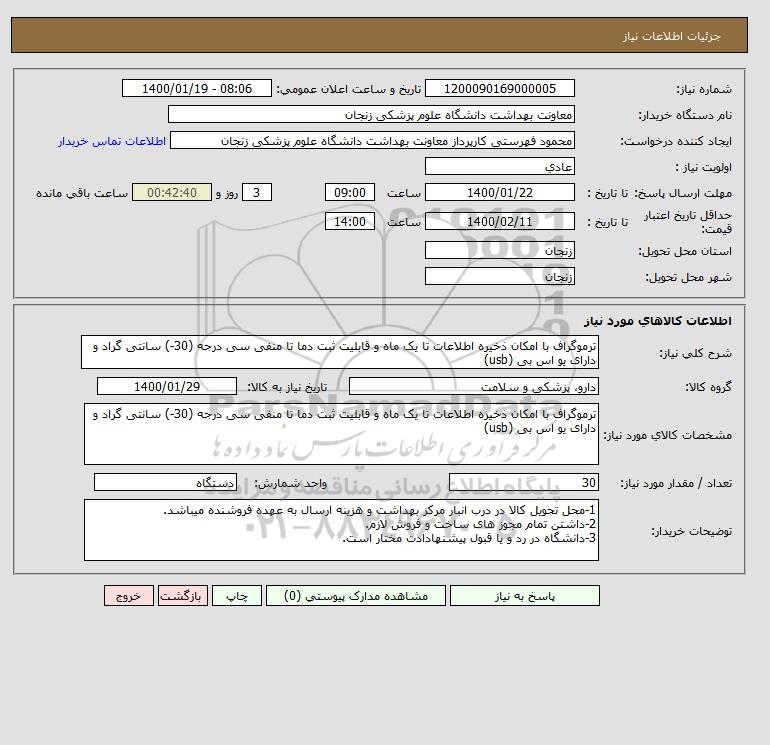Click the اولویت نیاز label

coord(704,167)
